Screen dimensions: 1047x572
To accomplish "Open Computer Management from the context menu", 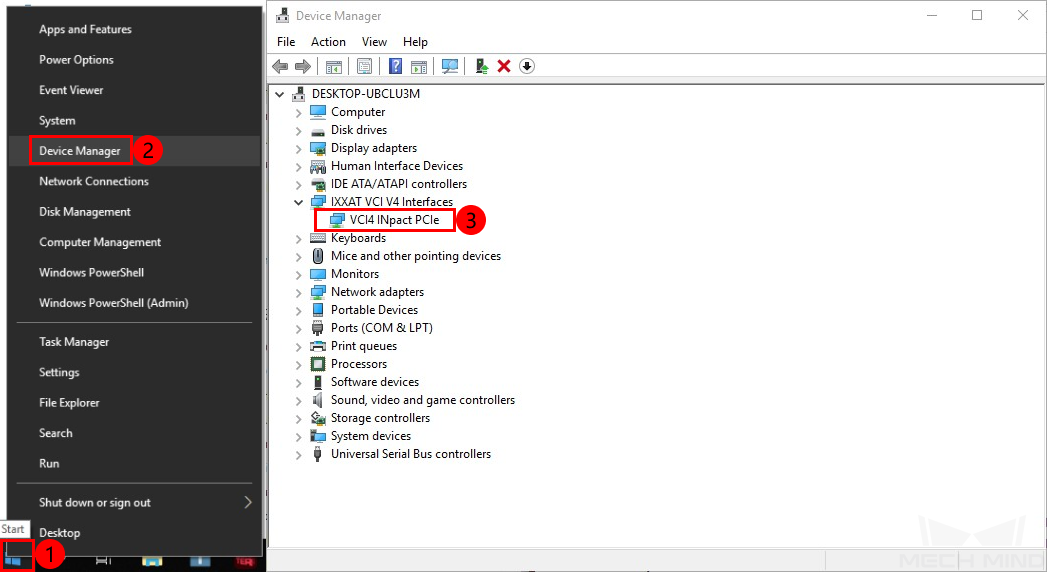I will [x=99, y=242].
